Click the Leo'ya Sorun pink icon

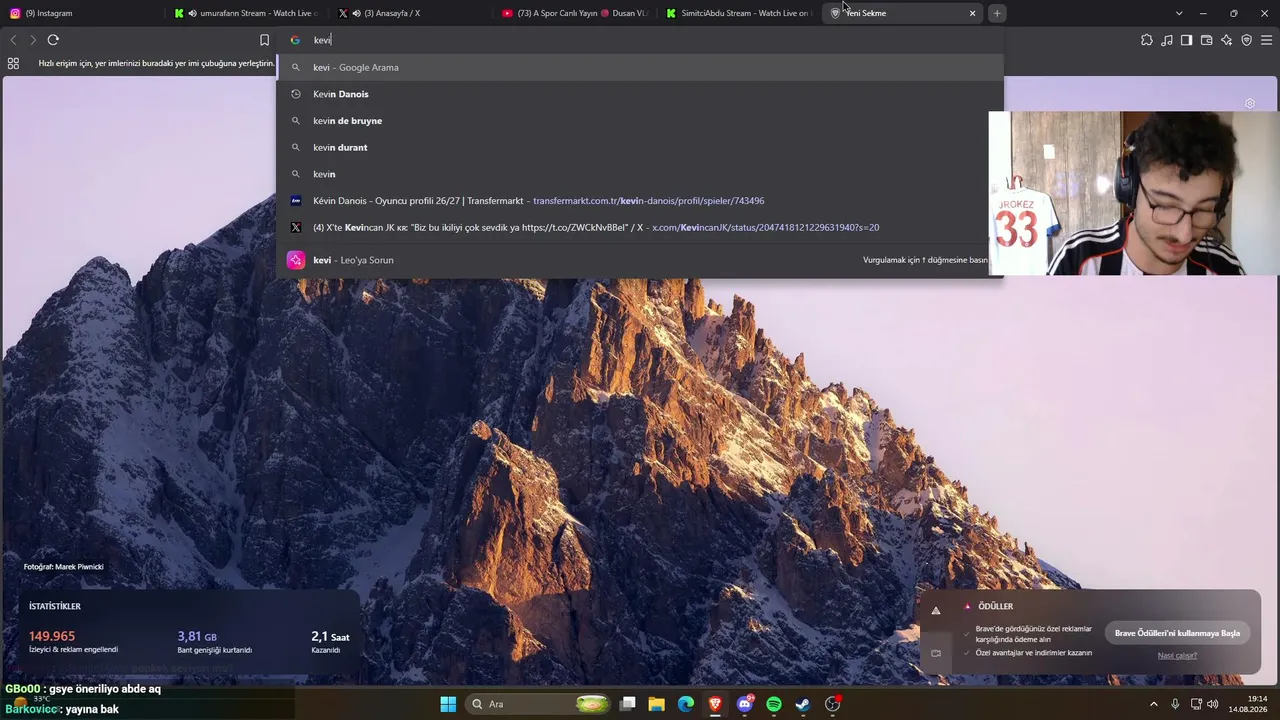coord(296,260)
